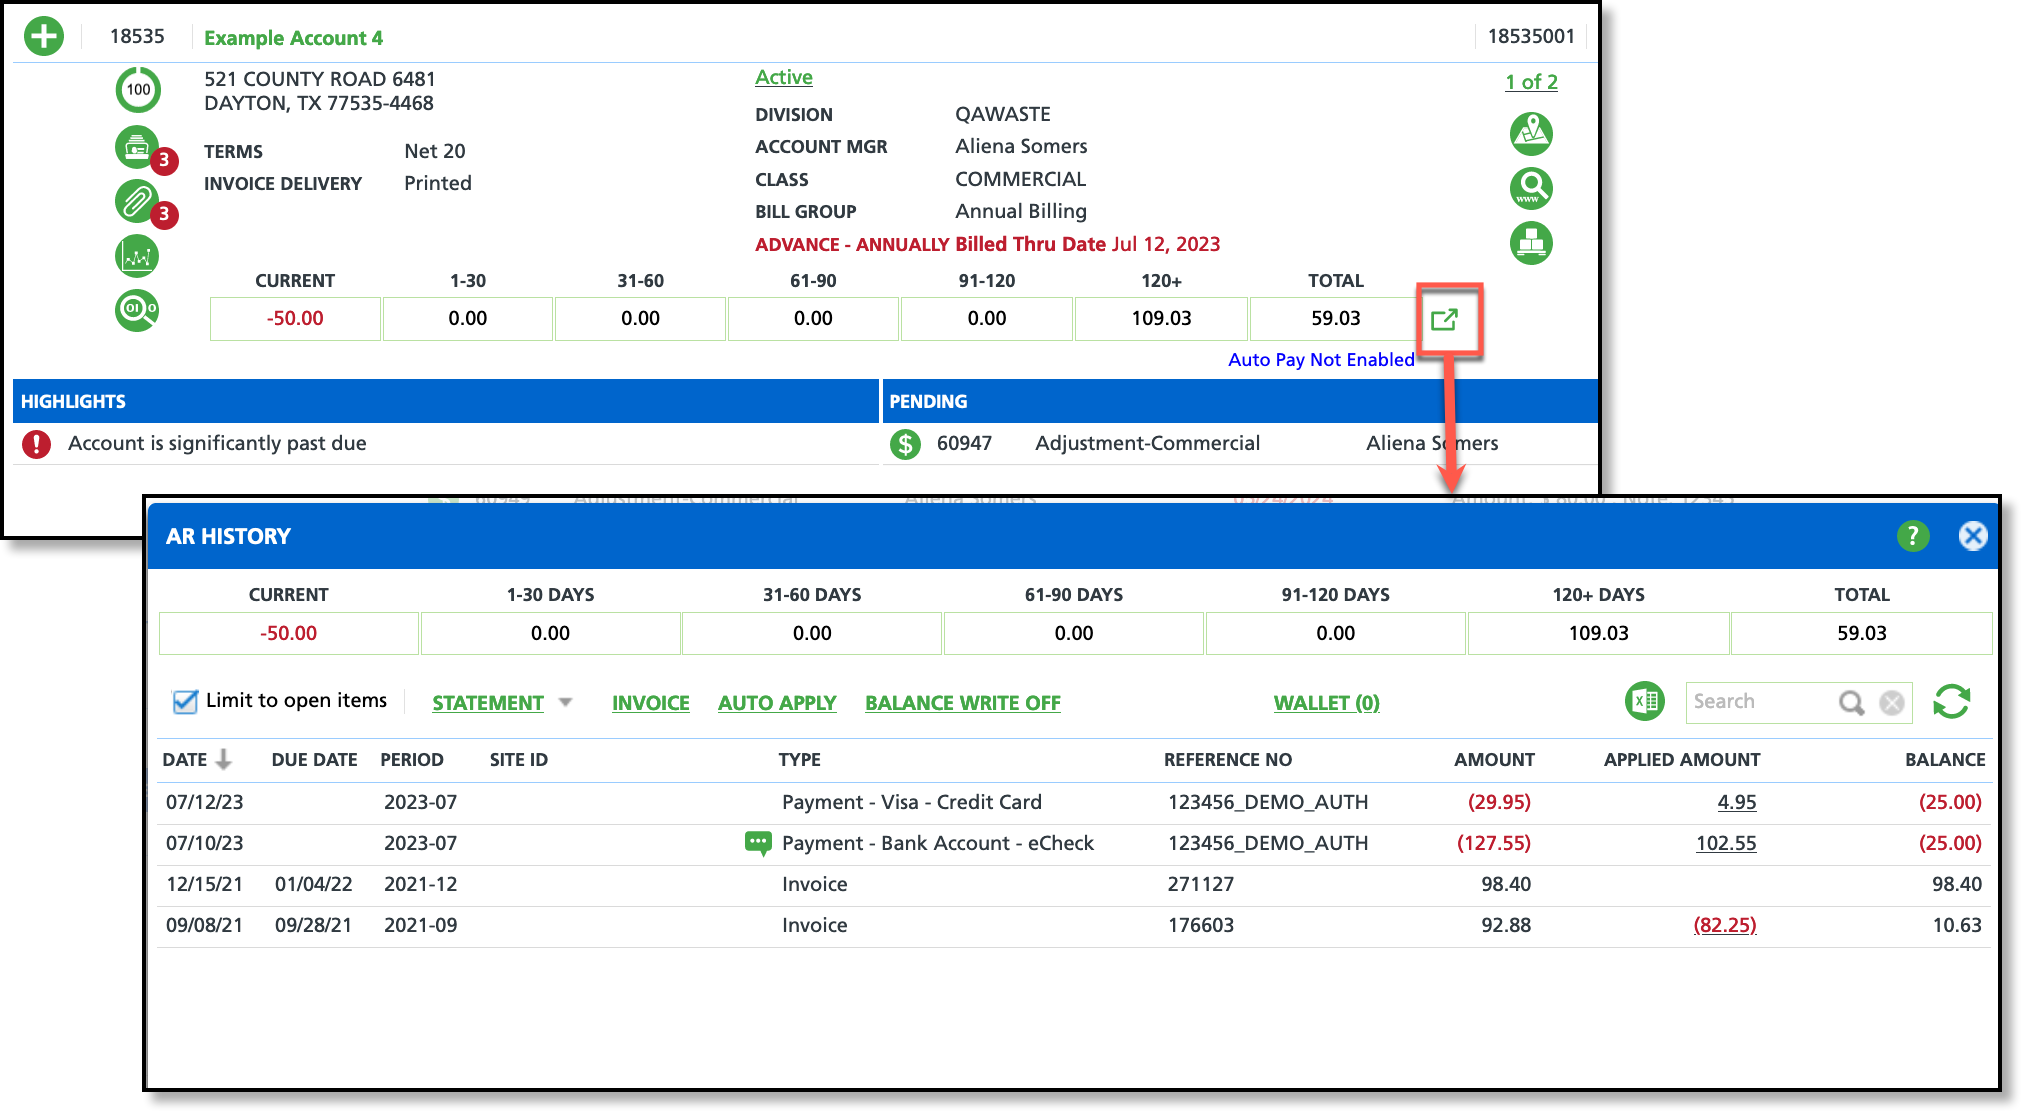Click the comment bubble on eCheck payment
The image size is (2022, 1112).
pyautogui.click(x=758, y=843)
